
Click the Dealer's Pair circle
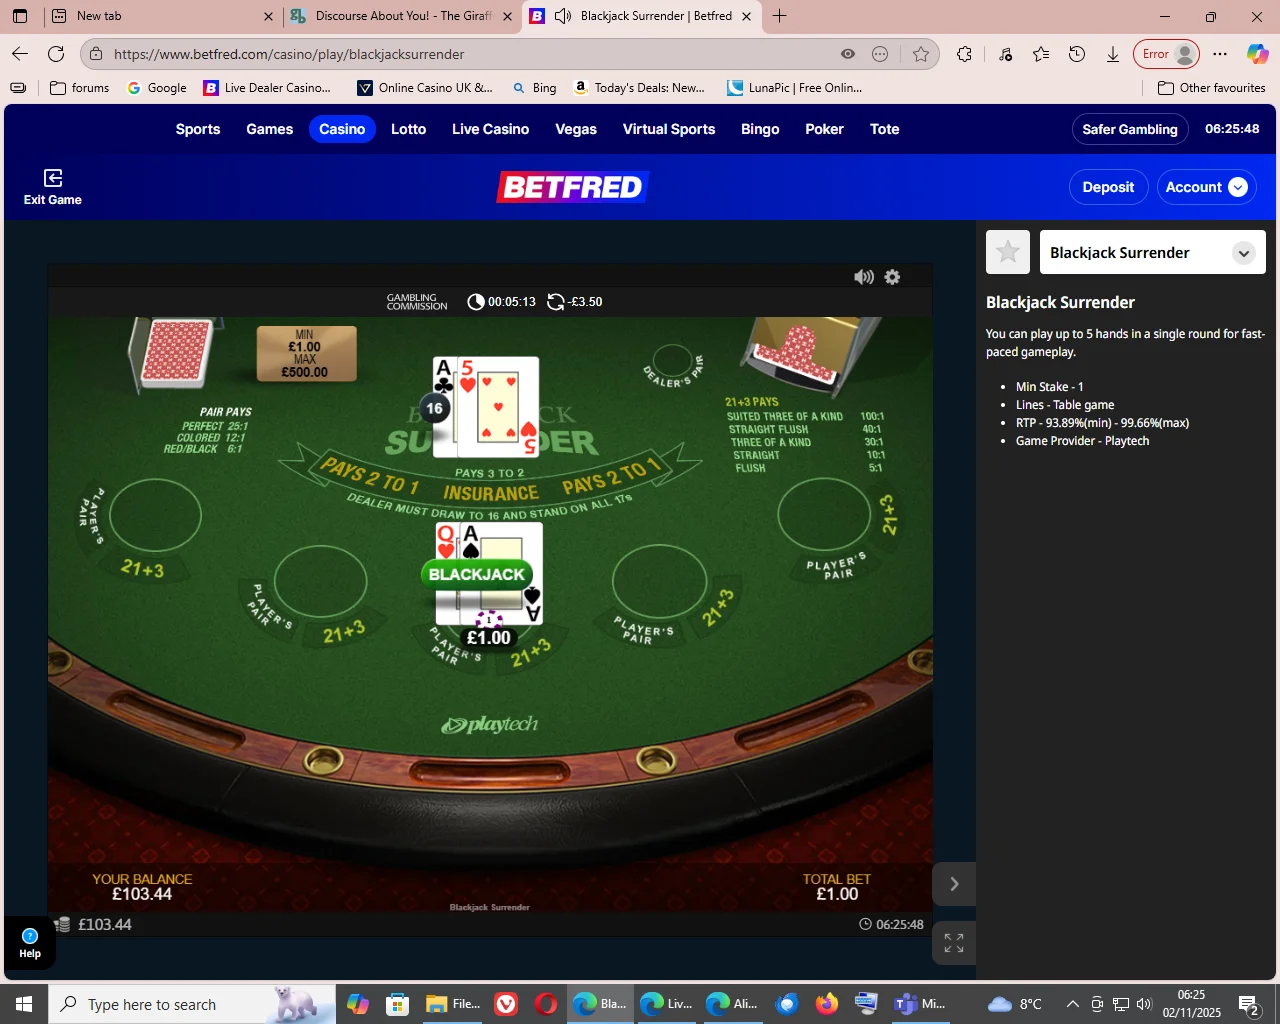click(672, 362)
